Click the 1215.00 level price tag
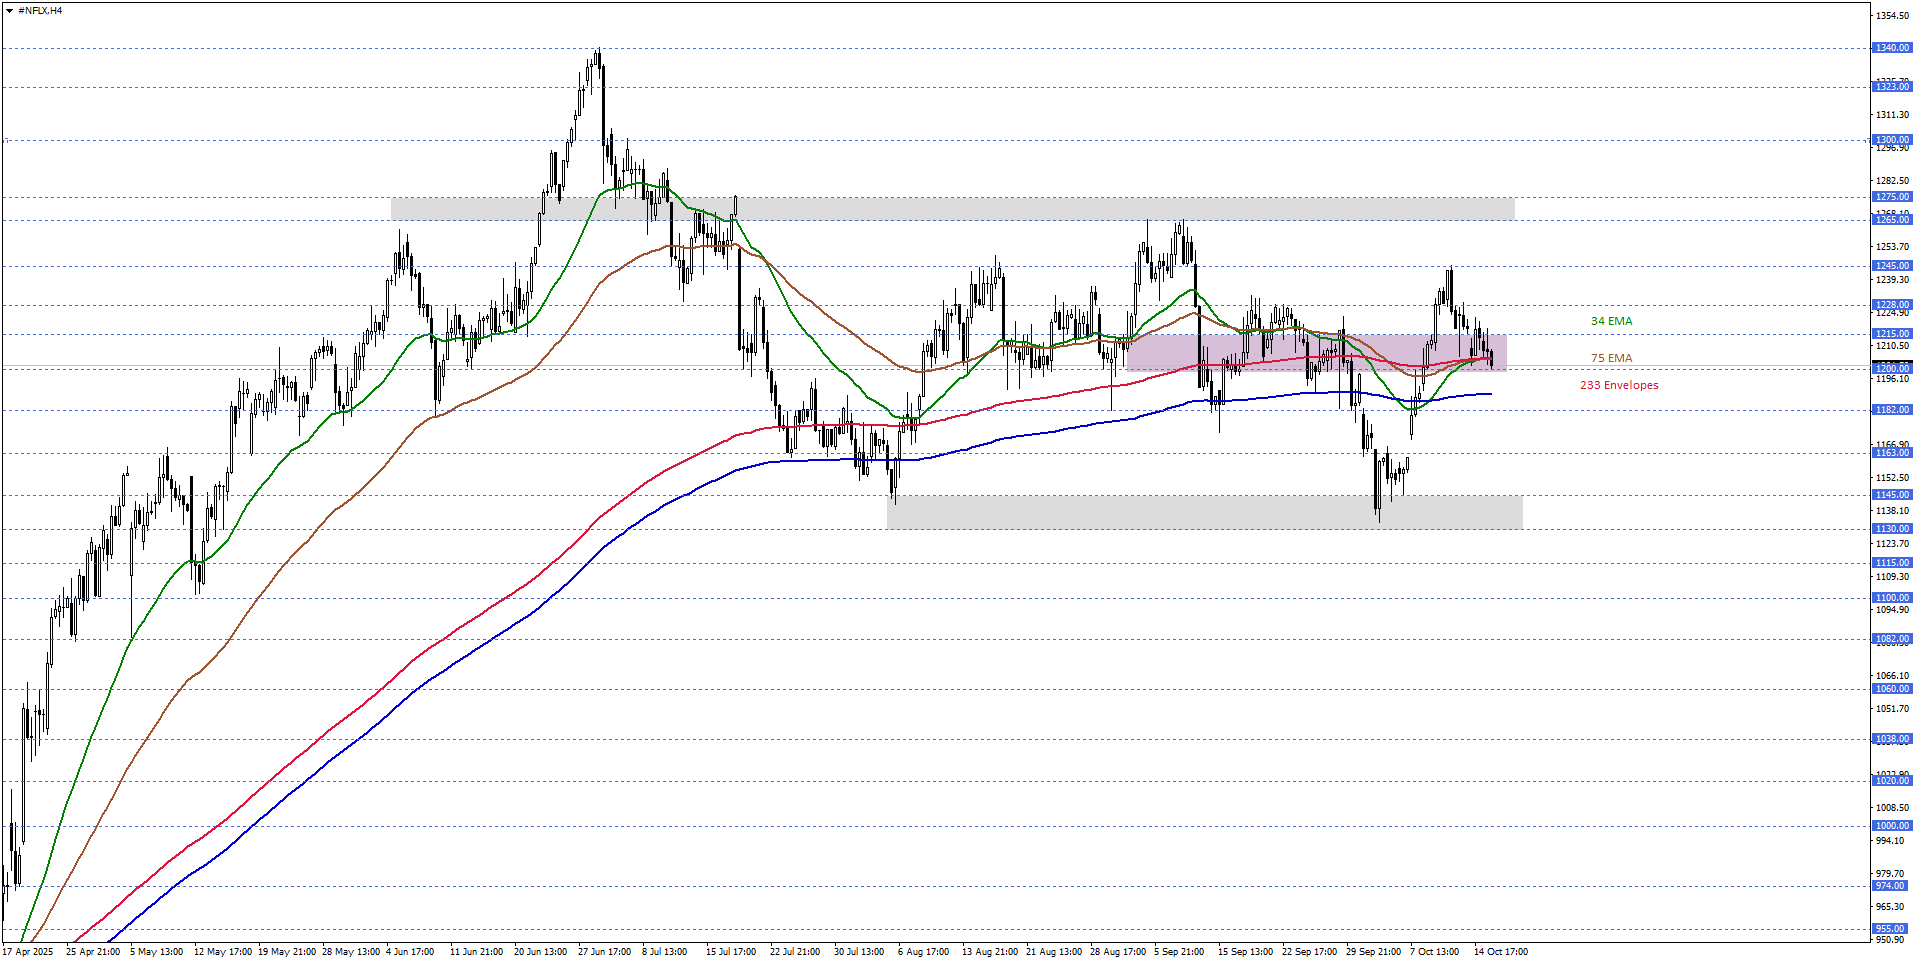 click(1892, 334)
